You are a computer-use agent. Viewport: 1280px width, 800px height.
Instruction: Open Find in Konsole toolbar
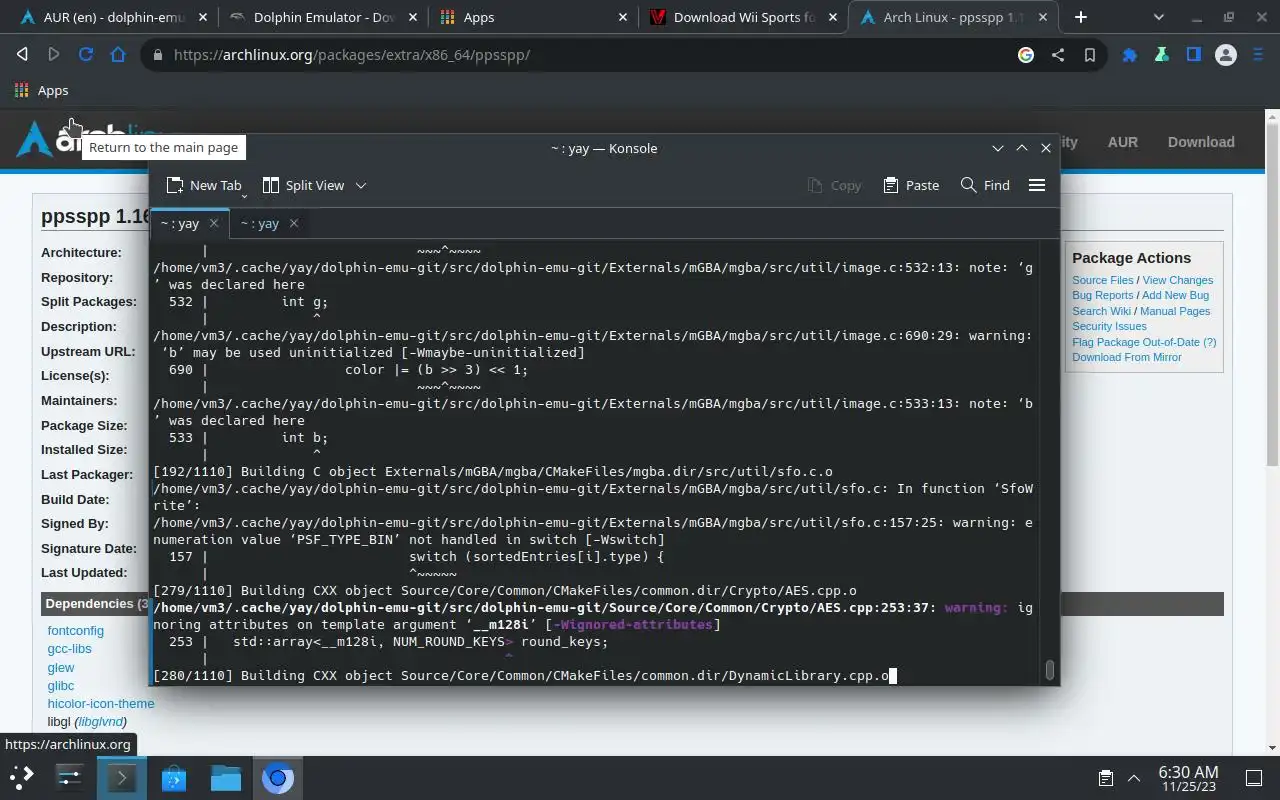pyautogui.click(x=985, y=185)
